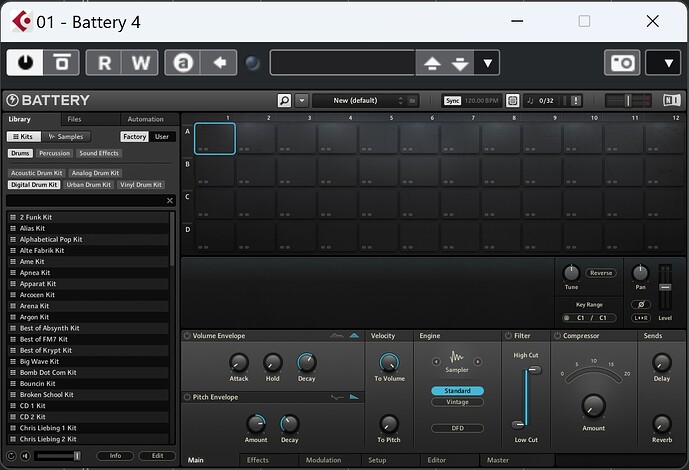Filter by Vinyl Drum Kit tag
Viewport: 689px width, 470px height.
141,185
